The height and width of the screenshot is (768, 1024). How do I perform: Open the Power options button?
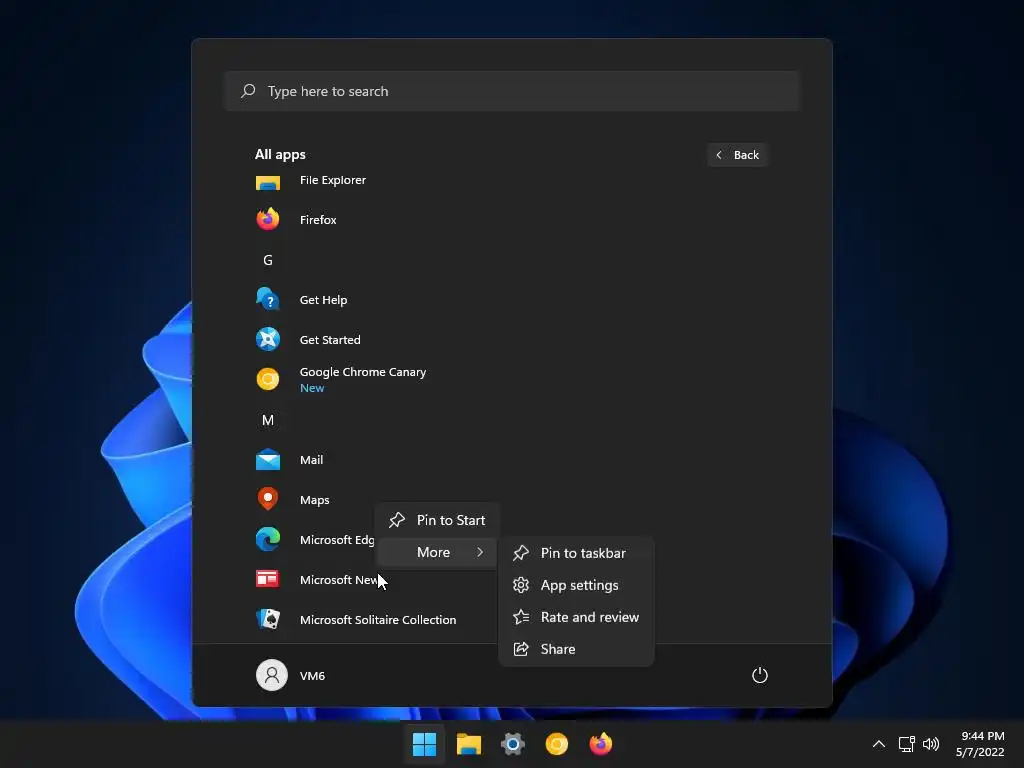760,675
